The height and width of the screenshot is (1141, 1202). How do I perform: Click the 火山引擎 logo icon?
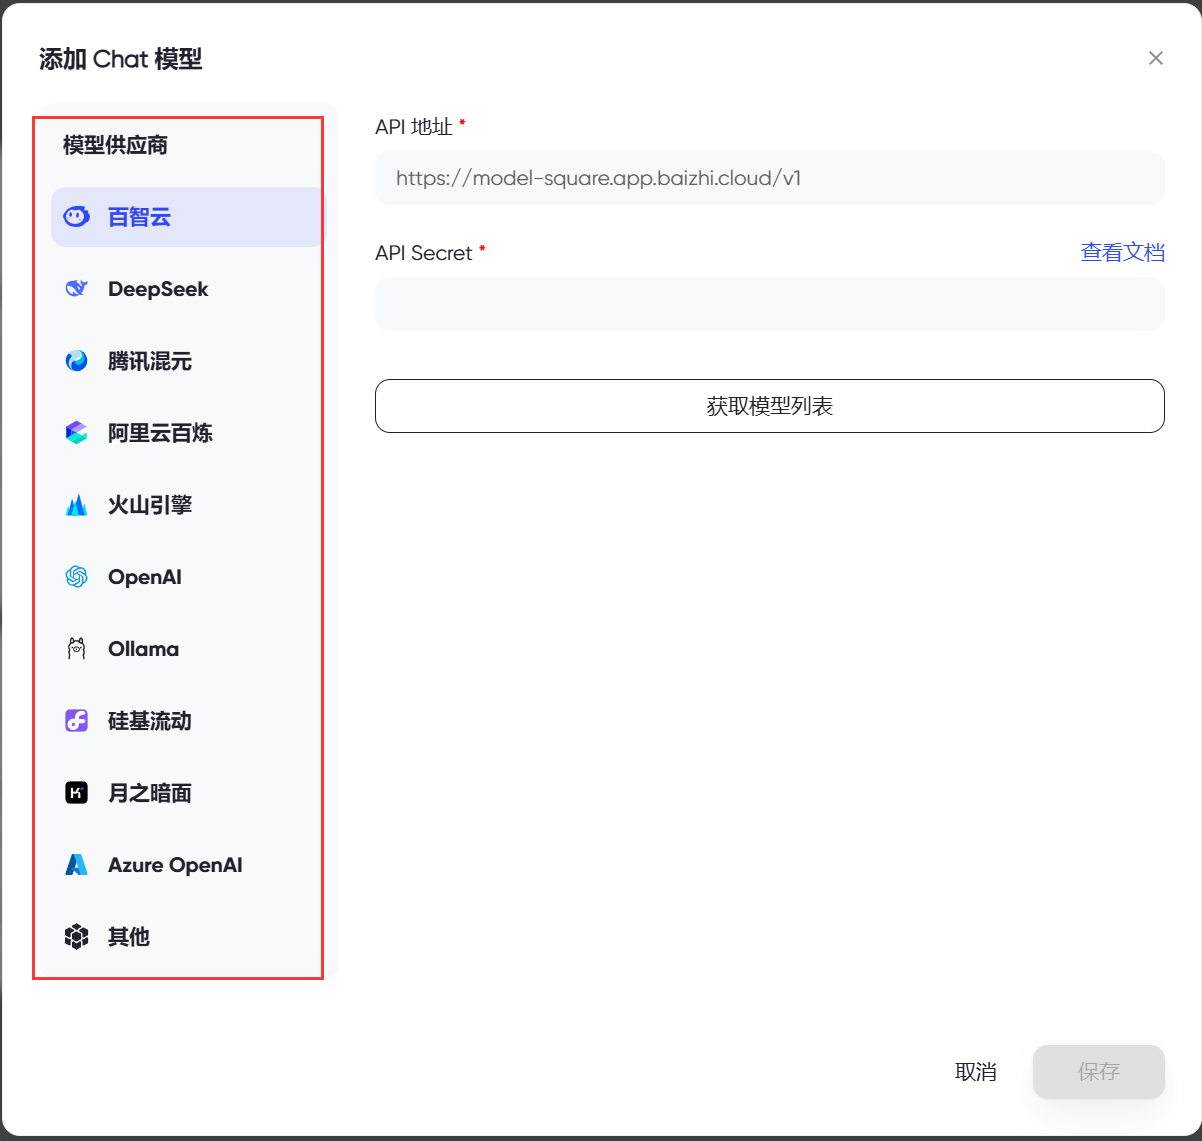pyautogui.click(x=77, y=505)
